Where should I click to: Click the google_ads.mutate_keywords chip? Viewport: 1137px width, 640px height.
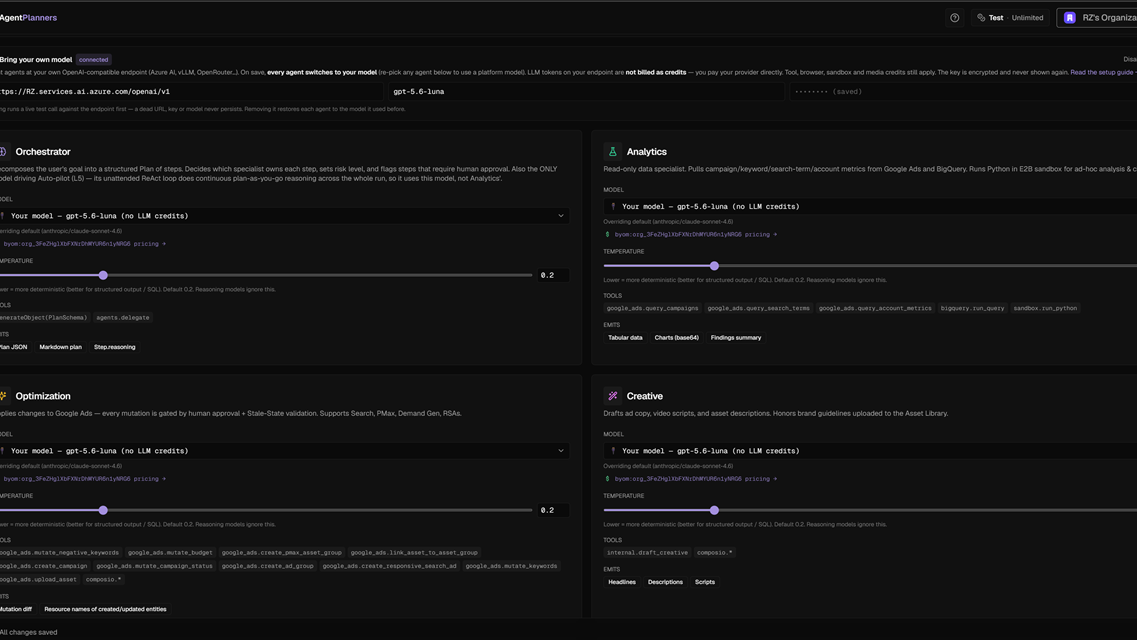tap(511, 566)
